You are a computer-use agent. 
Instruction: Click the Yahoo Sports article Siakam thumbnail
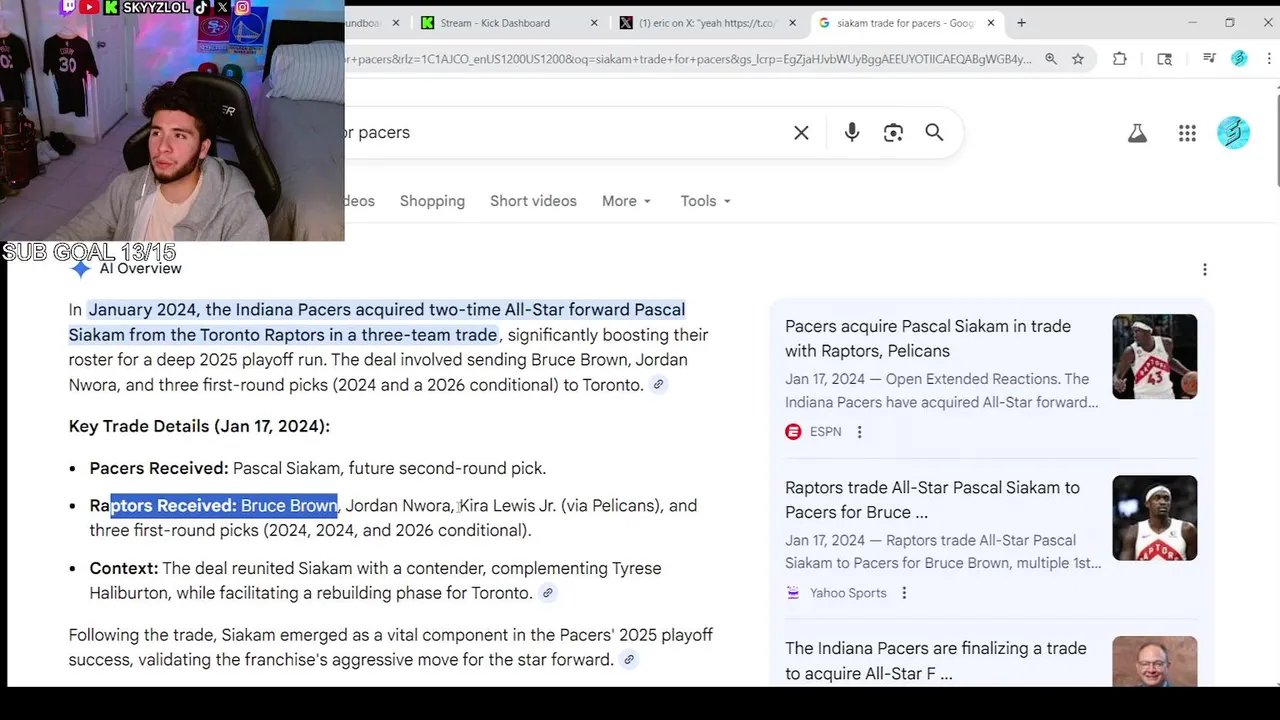pos(1154,518)
